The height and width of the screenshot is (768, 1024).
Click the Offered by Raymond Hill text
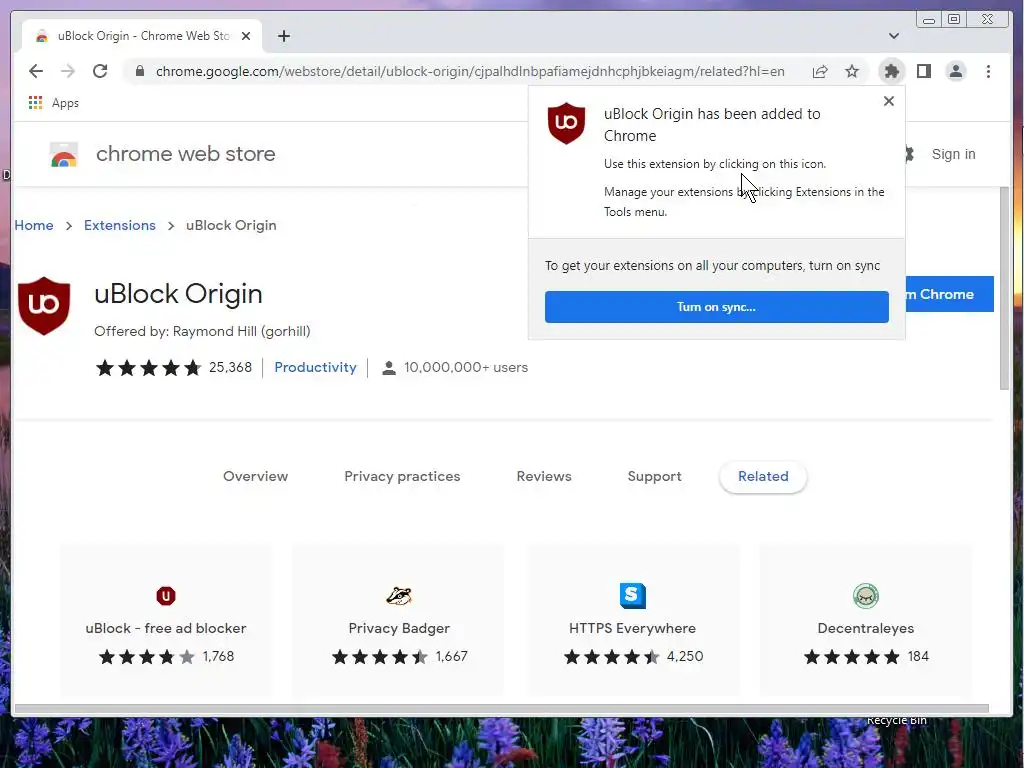(x=202, y=331)
